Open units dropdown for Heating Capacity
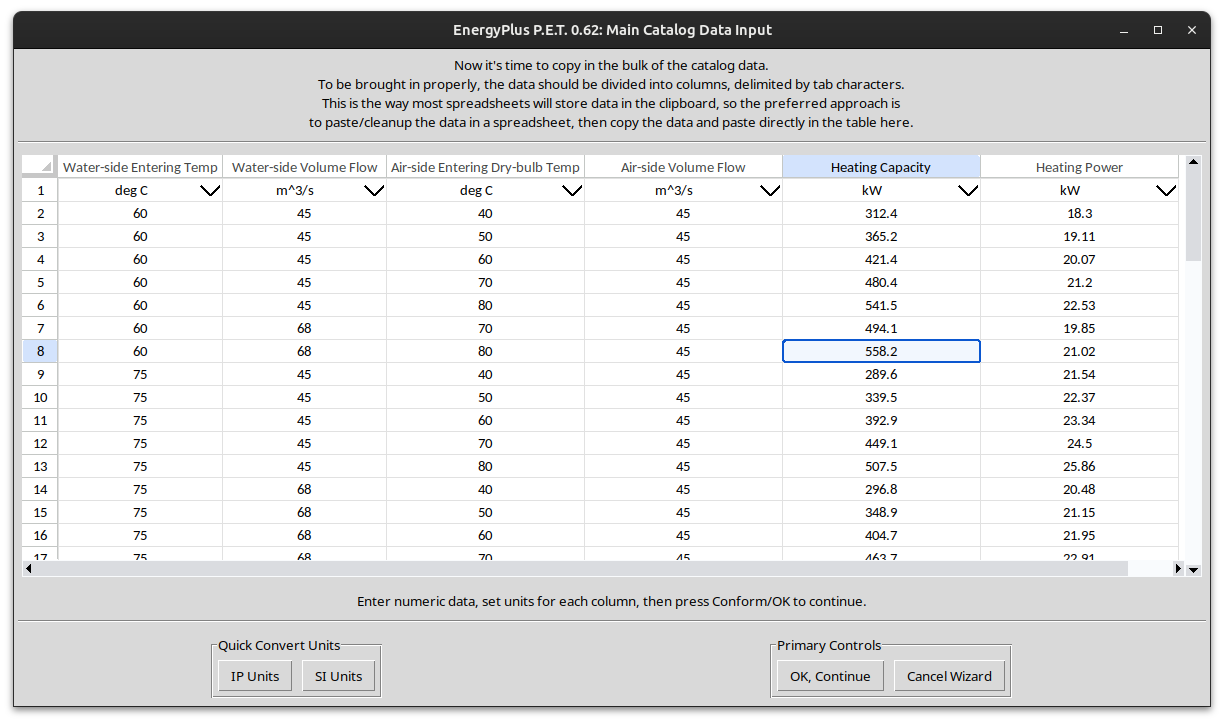 (x=968, y=191)
